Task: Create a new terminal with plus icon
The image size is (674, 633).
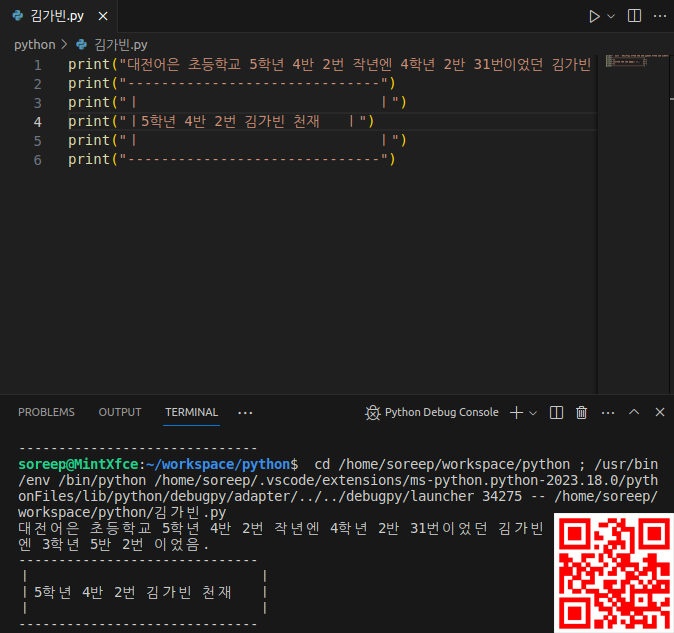Action: tap(516, 412)
